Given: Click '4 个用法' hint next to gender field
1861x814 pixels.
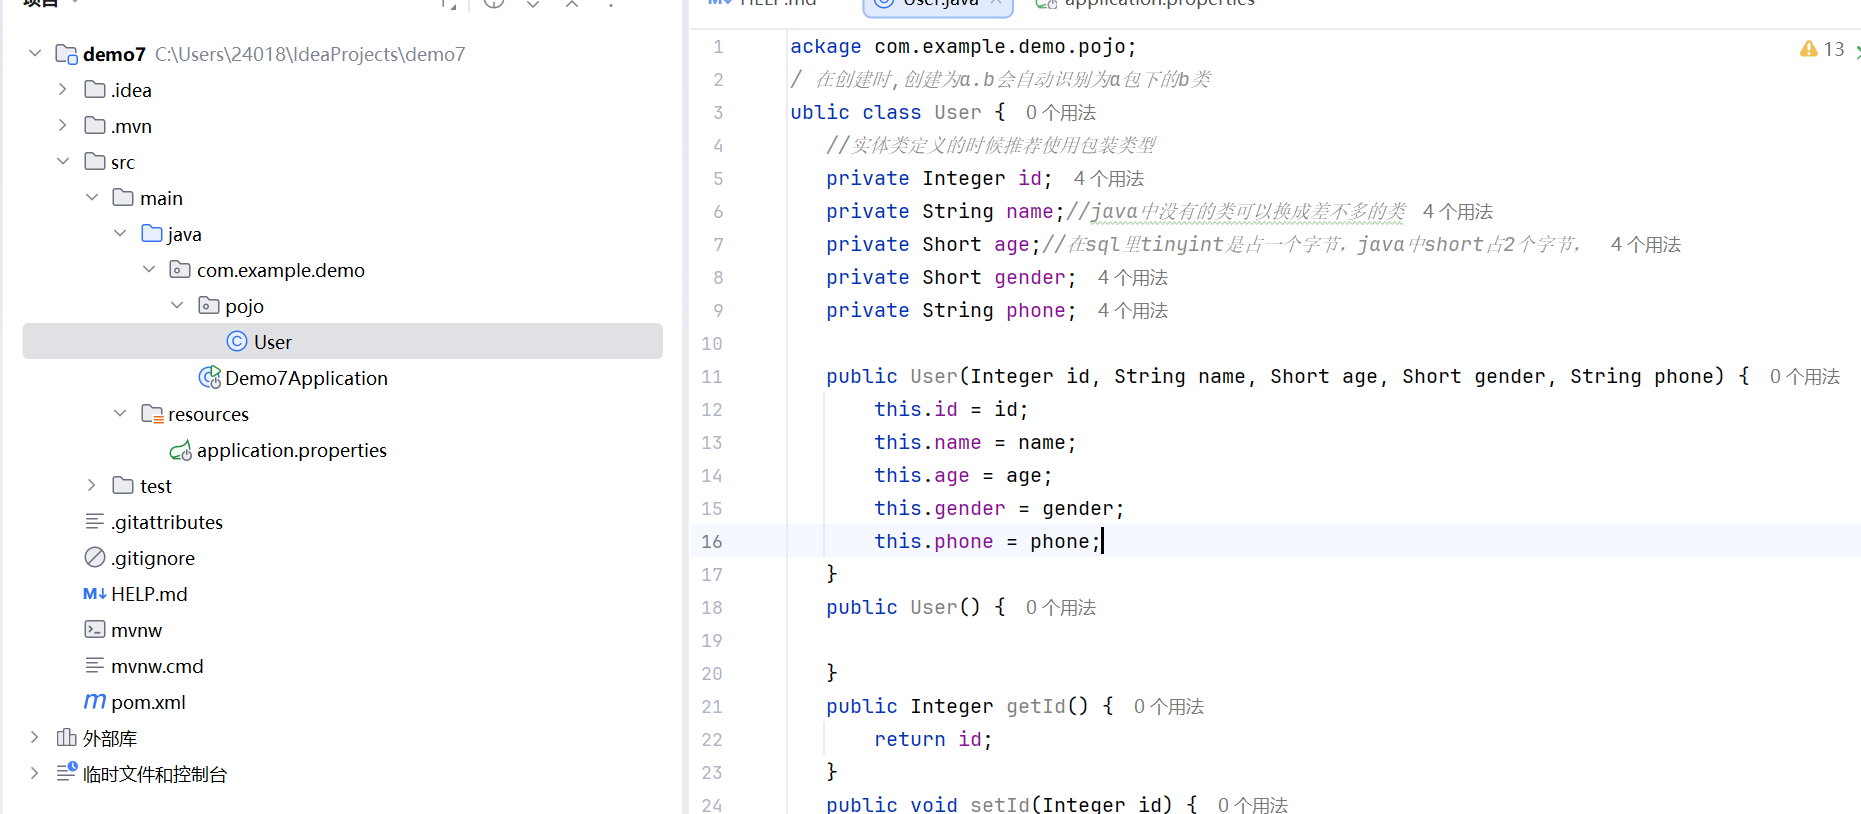Looking at the screenshot, I should [1132, 278].
